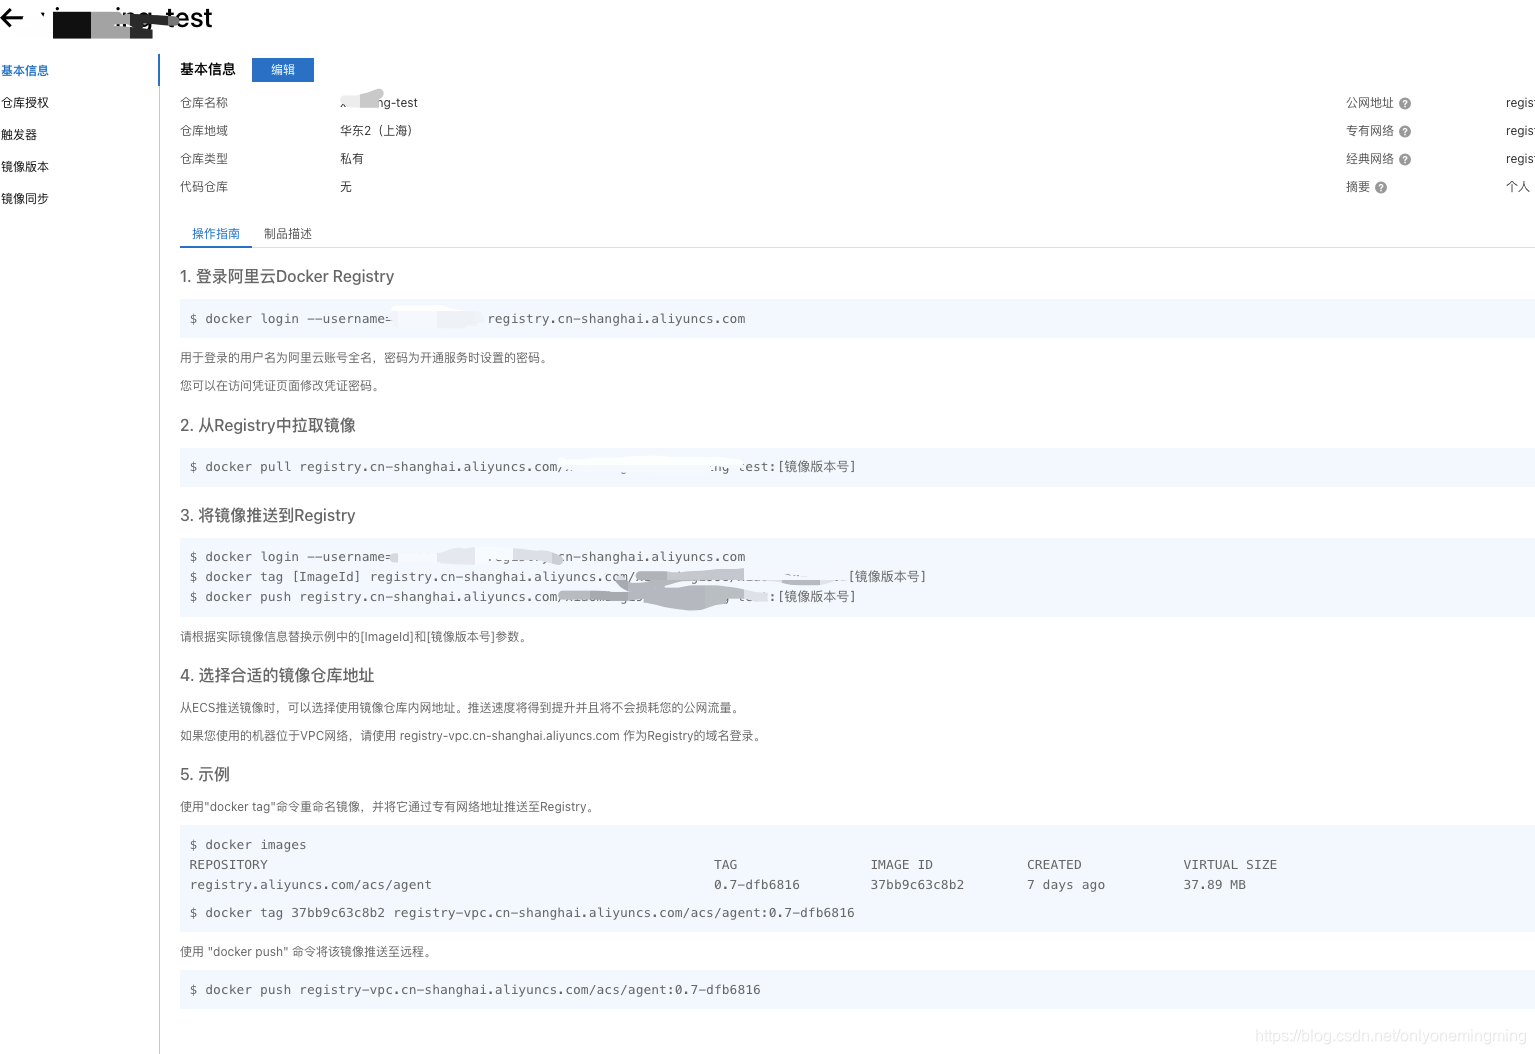Image resolution: width=1535 pixels, height=1054 pixels.
Task: Click the docker tag 37bb9c63c8b2 command
Action: [x=522, y=913]
